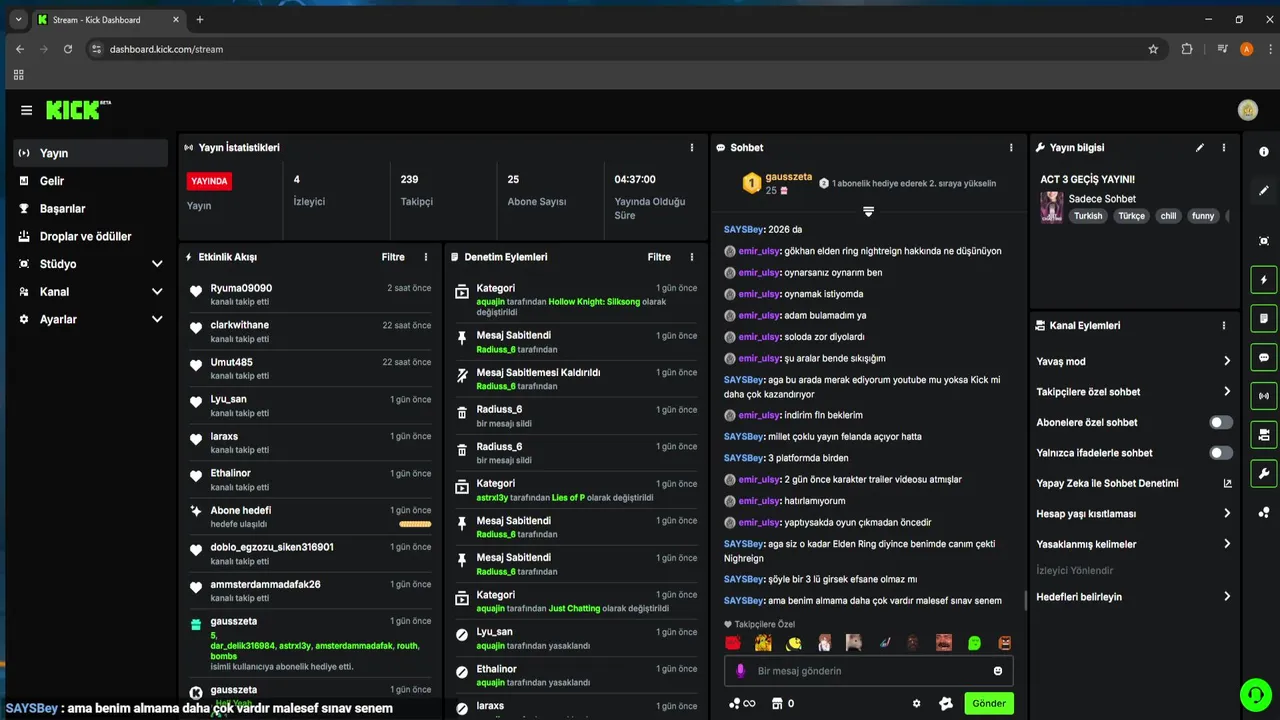Viewport: 1280px width, 720px height.
Task: Toggle Abonelere özel sohbet switch
Action: 1221,423
